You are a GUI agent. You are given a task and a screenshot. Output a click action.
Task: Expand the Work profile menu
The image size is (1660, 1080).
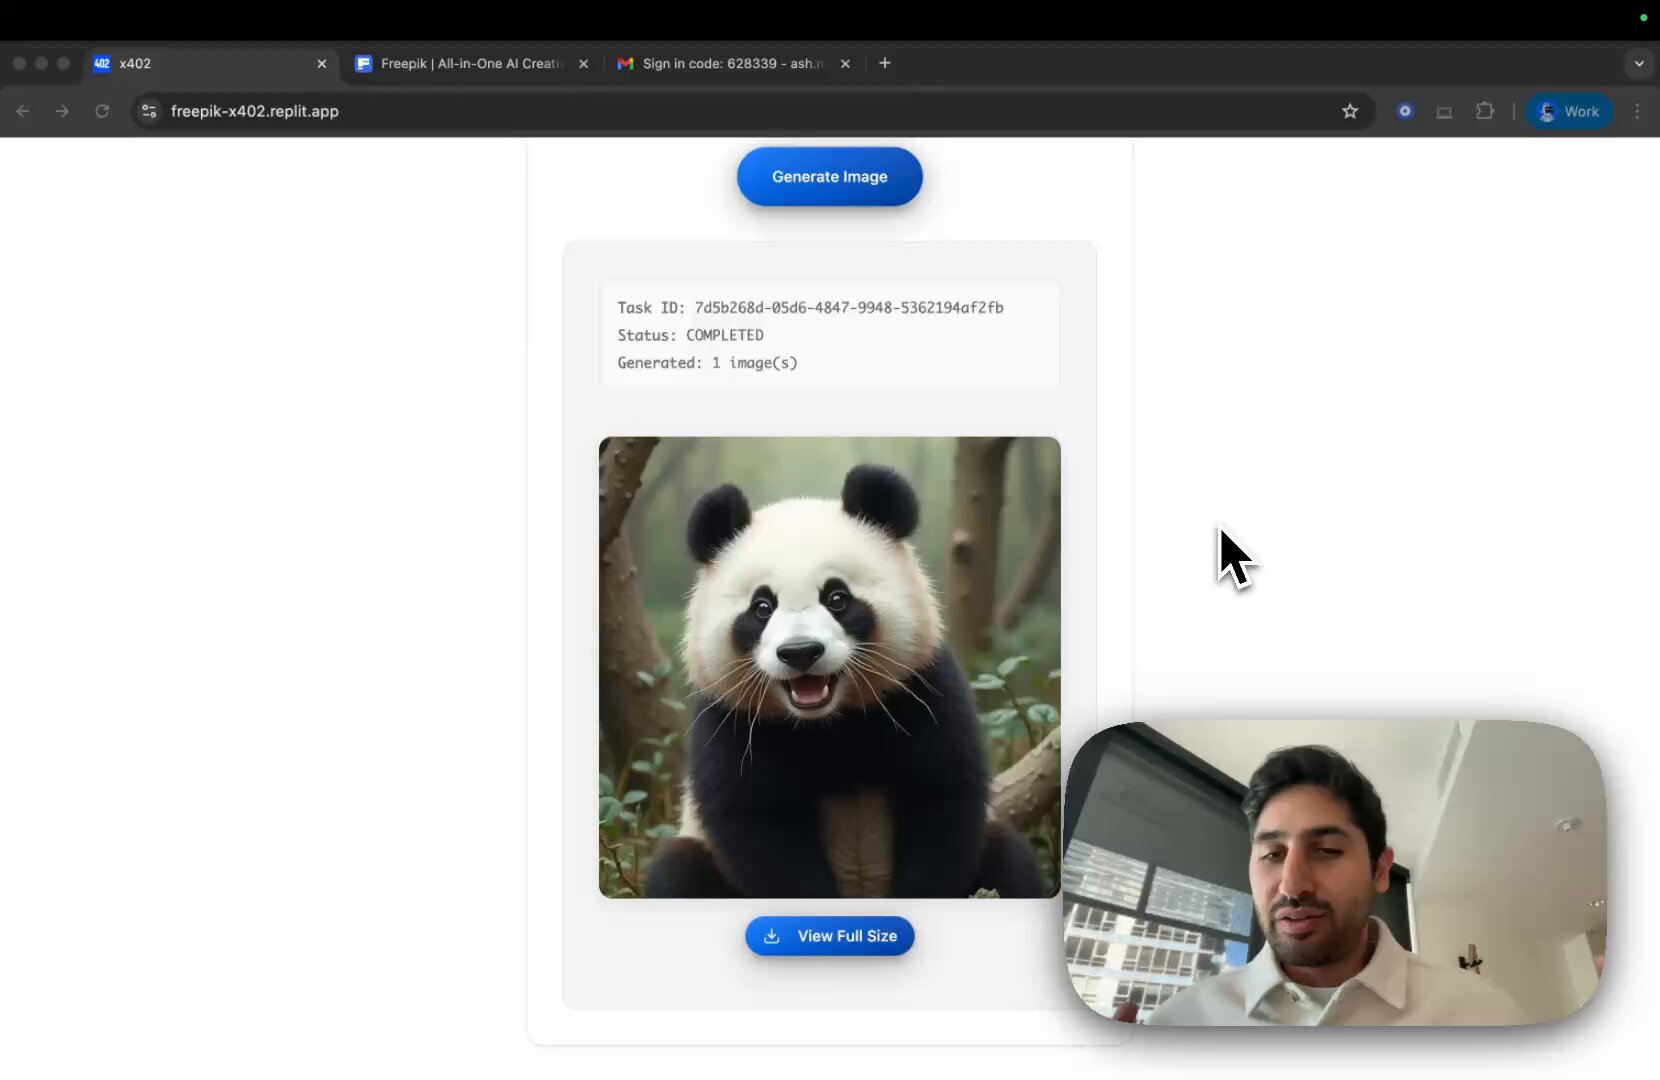tap(1570, 111)
